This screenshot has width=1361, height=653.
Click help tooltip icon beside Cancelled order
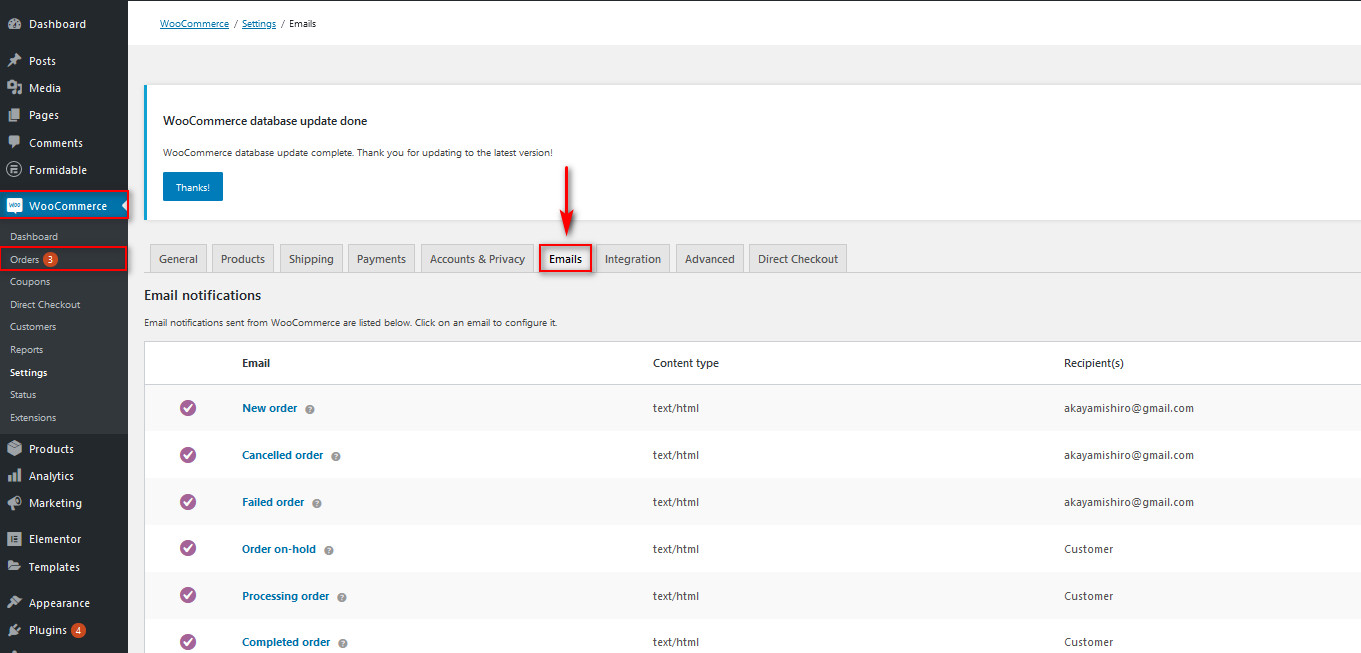(336, 456)
